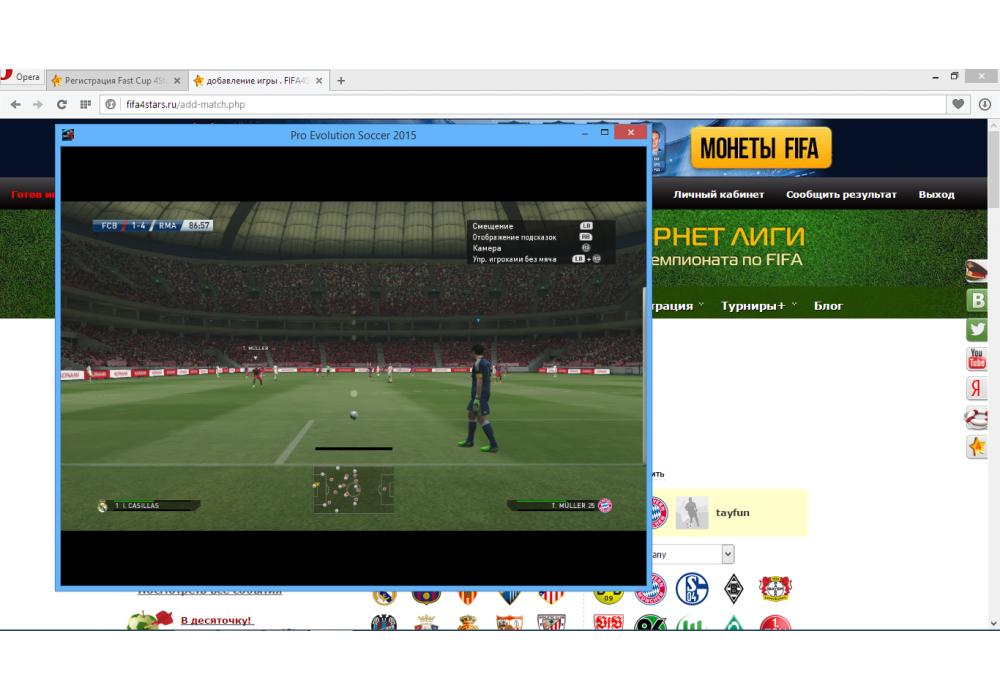
Task: Click the Сообщить результат link
Action: [x=841, y=194]
